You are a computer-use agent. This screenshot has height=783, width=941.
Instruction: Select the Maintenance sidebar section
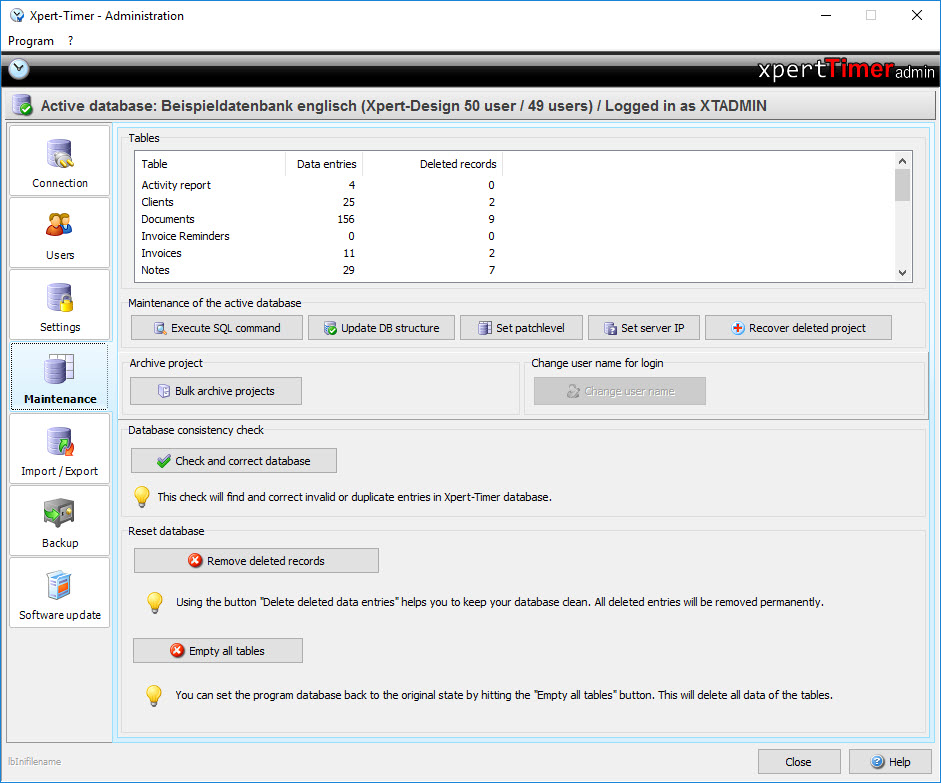click(x=60, y=376)
